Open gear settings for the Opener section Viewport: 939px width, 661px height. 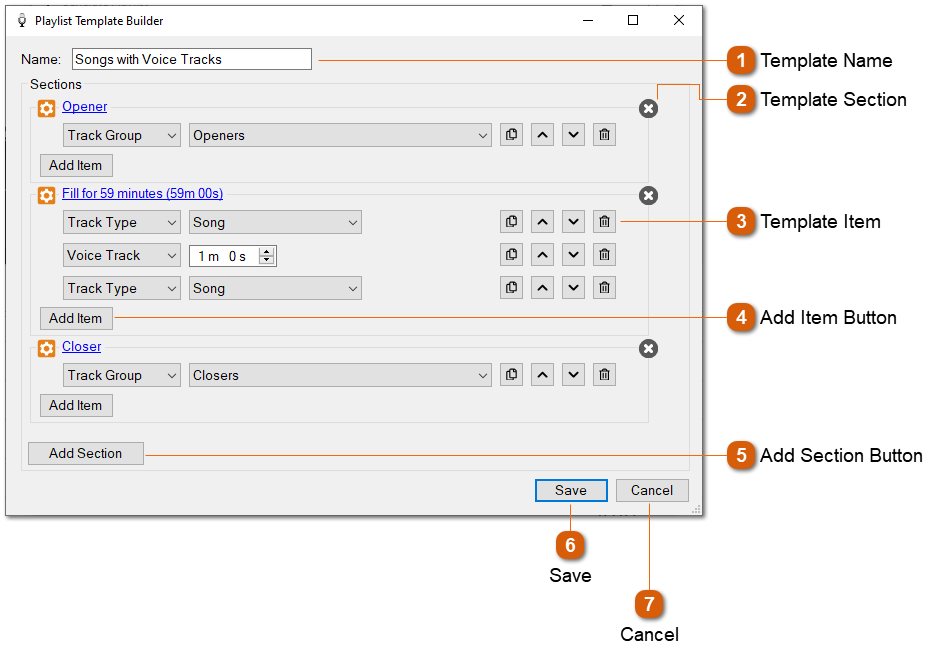pos(46,107)
